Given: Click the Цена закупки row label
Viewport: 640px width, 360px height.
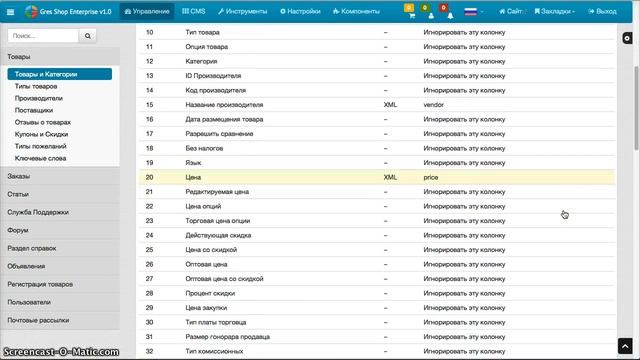Looking at the screenshot, I should [206, 308].
